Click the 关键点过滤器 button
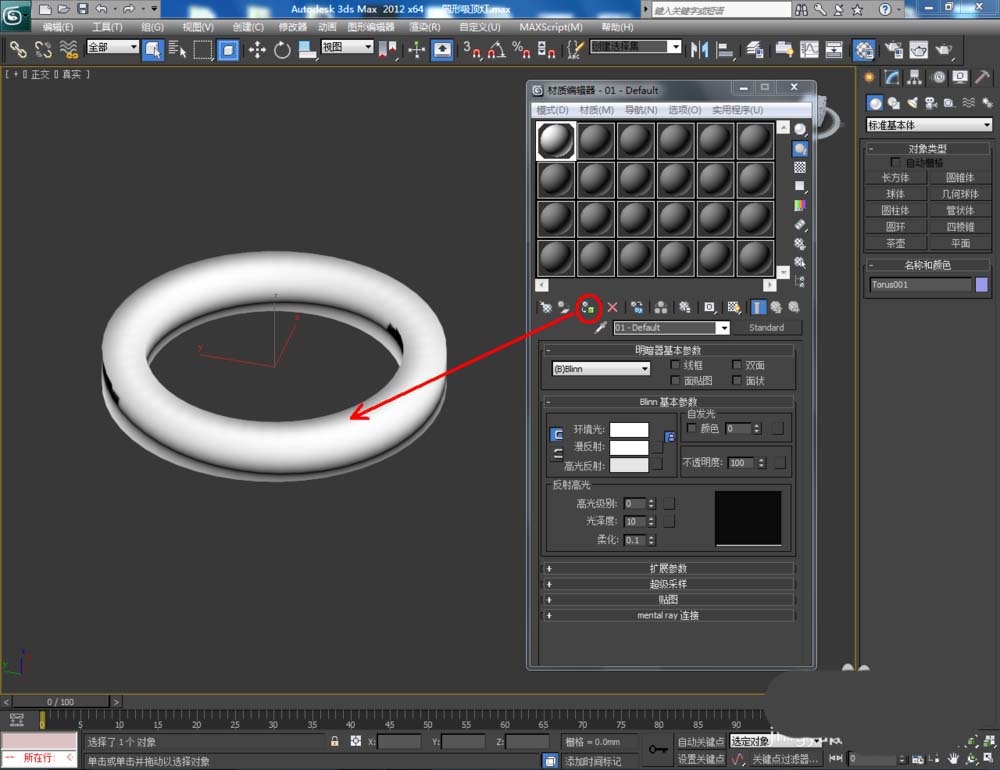 785,759
